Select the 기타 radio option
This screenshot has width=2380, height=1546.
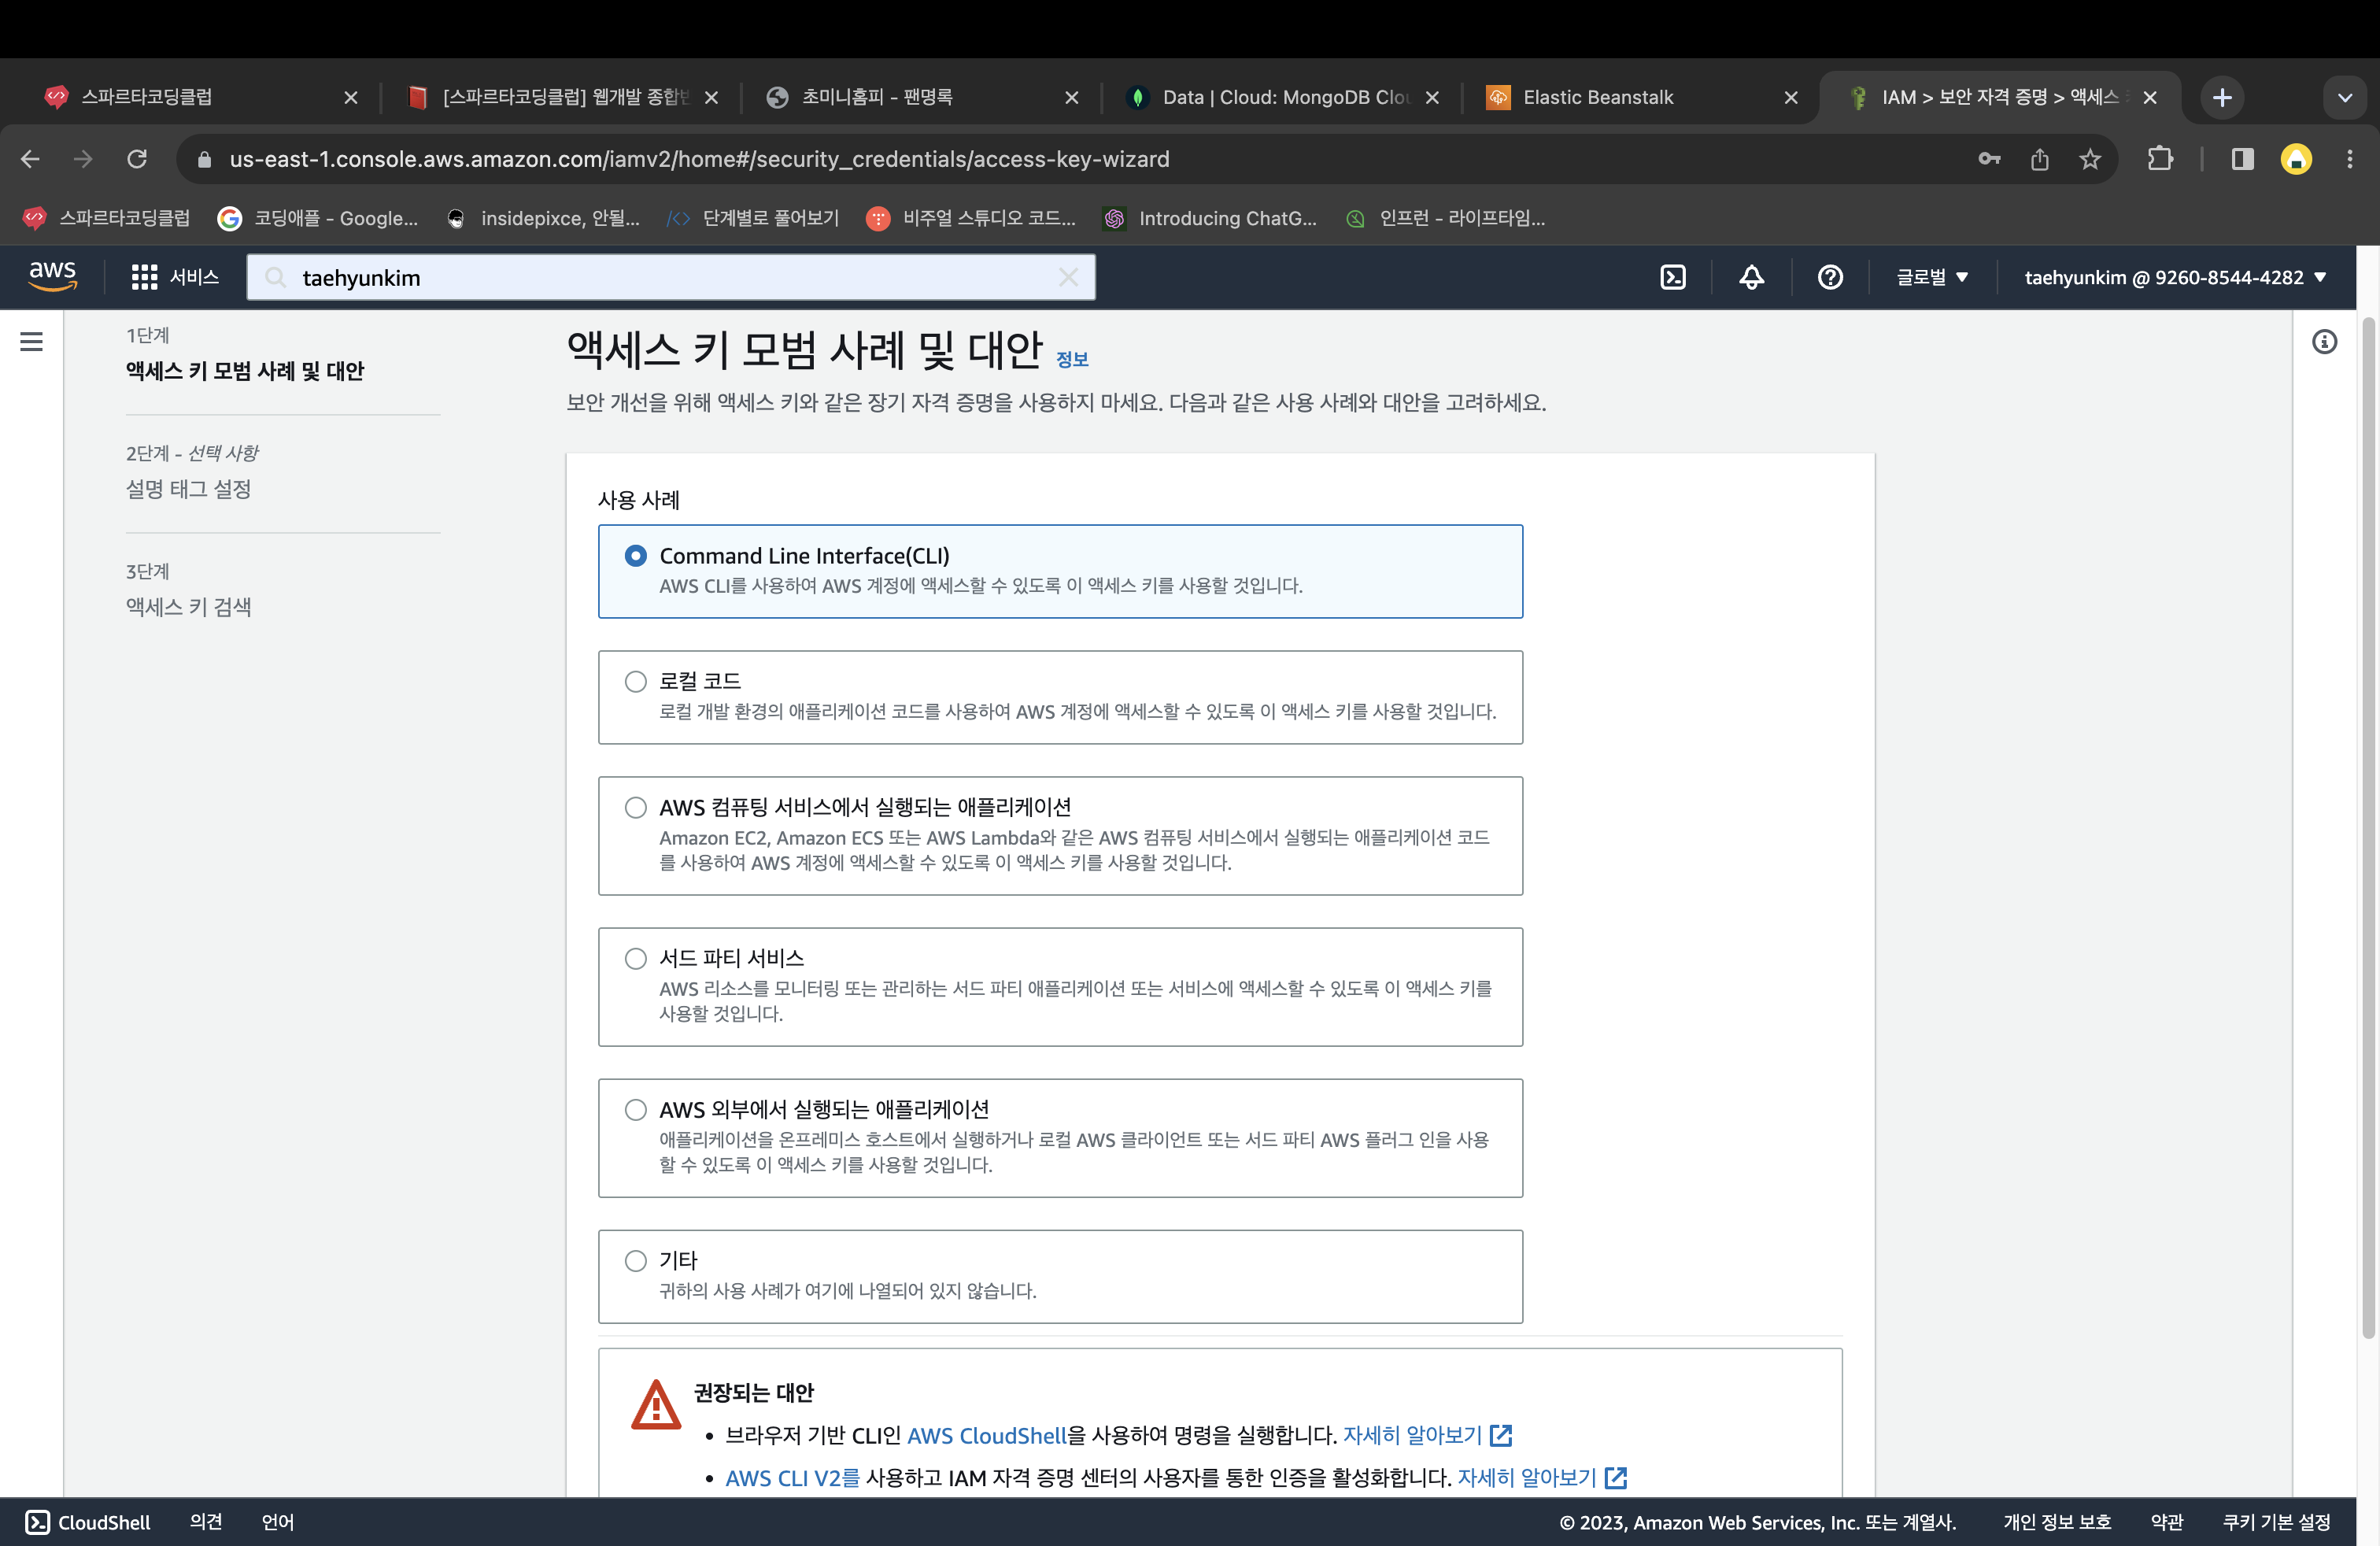(635, 1261)
